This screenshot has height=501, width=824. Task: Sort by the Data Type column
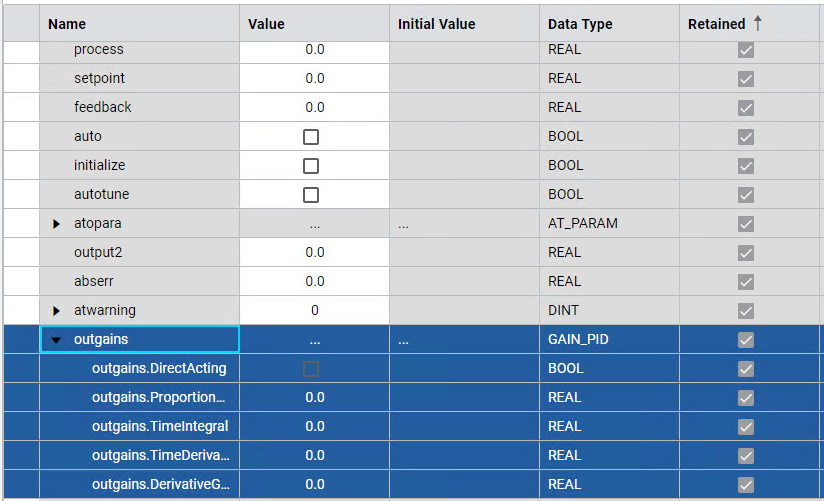580,24
